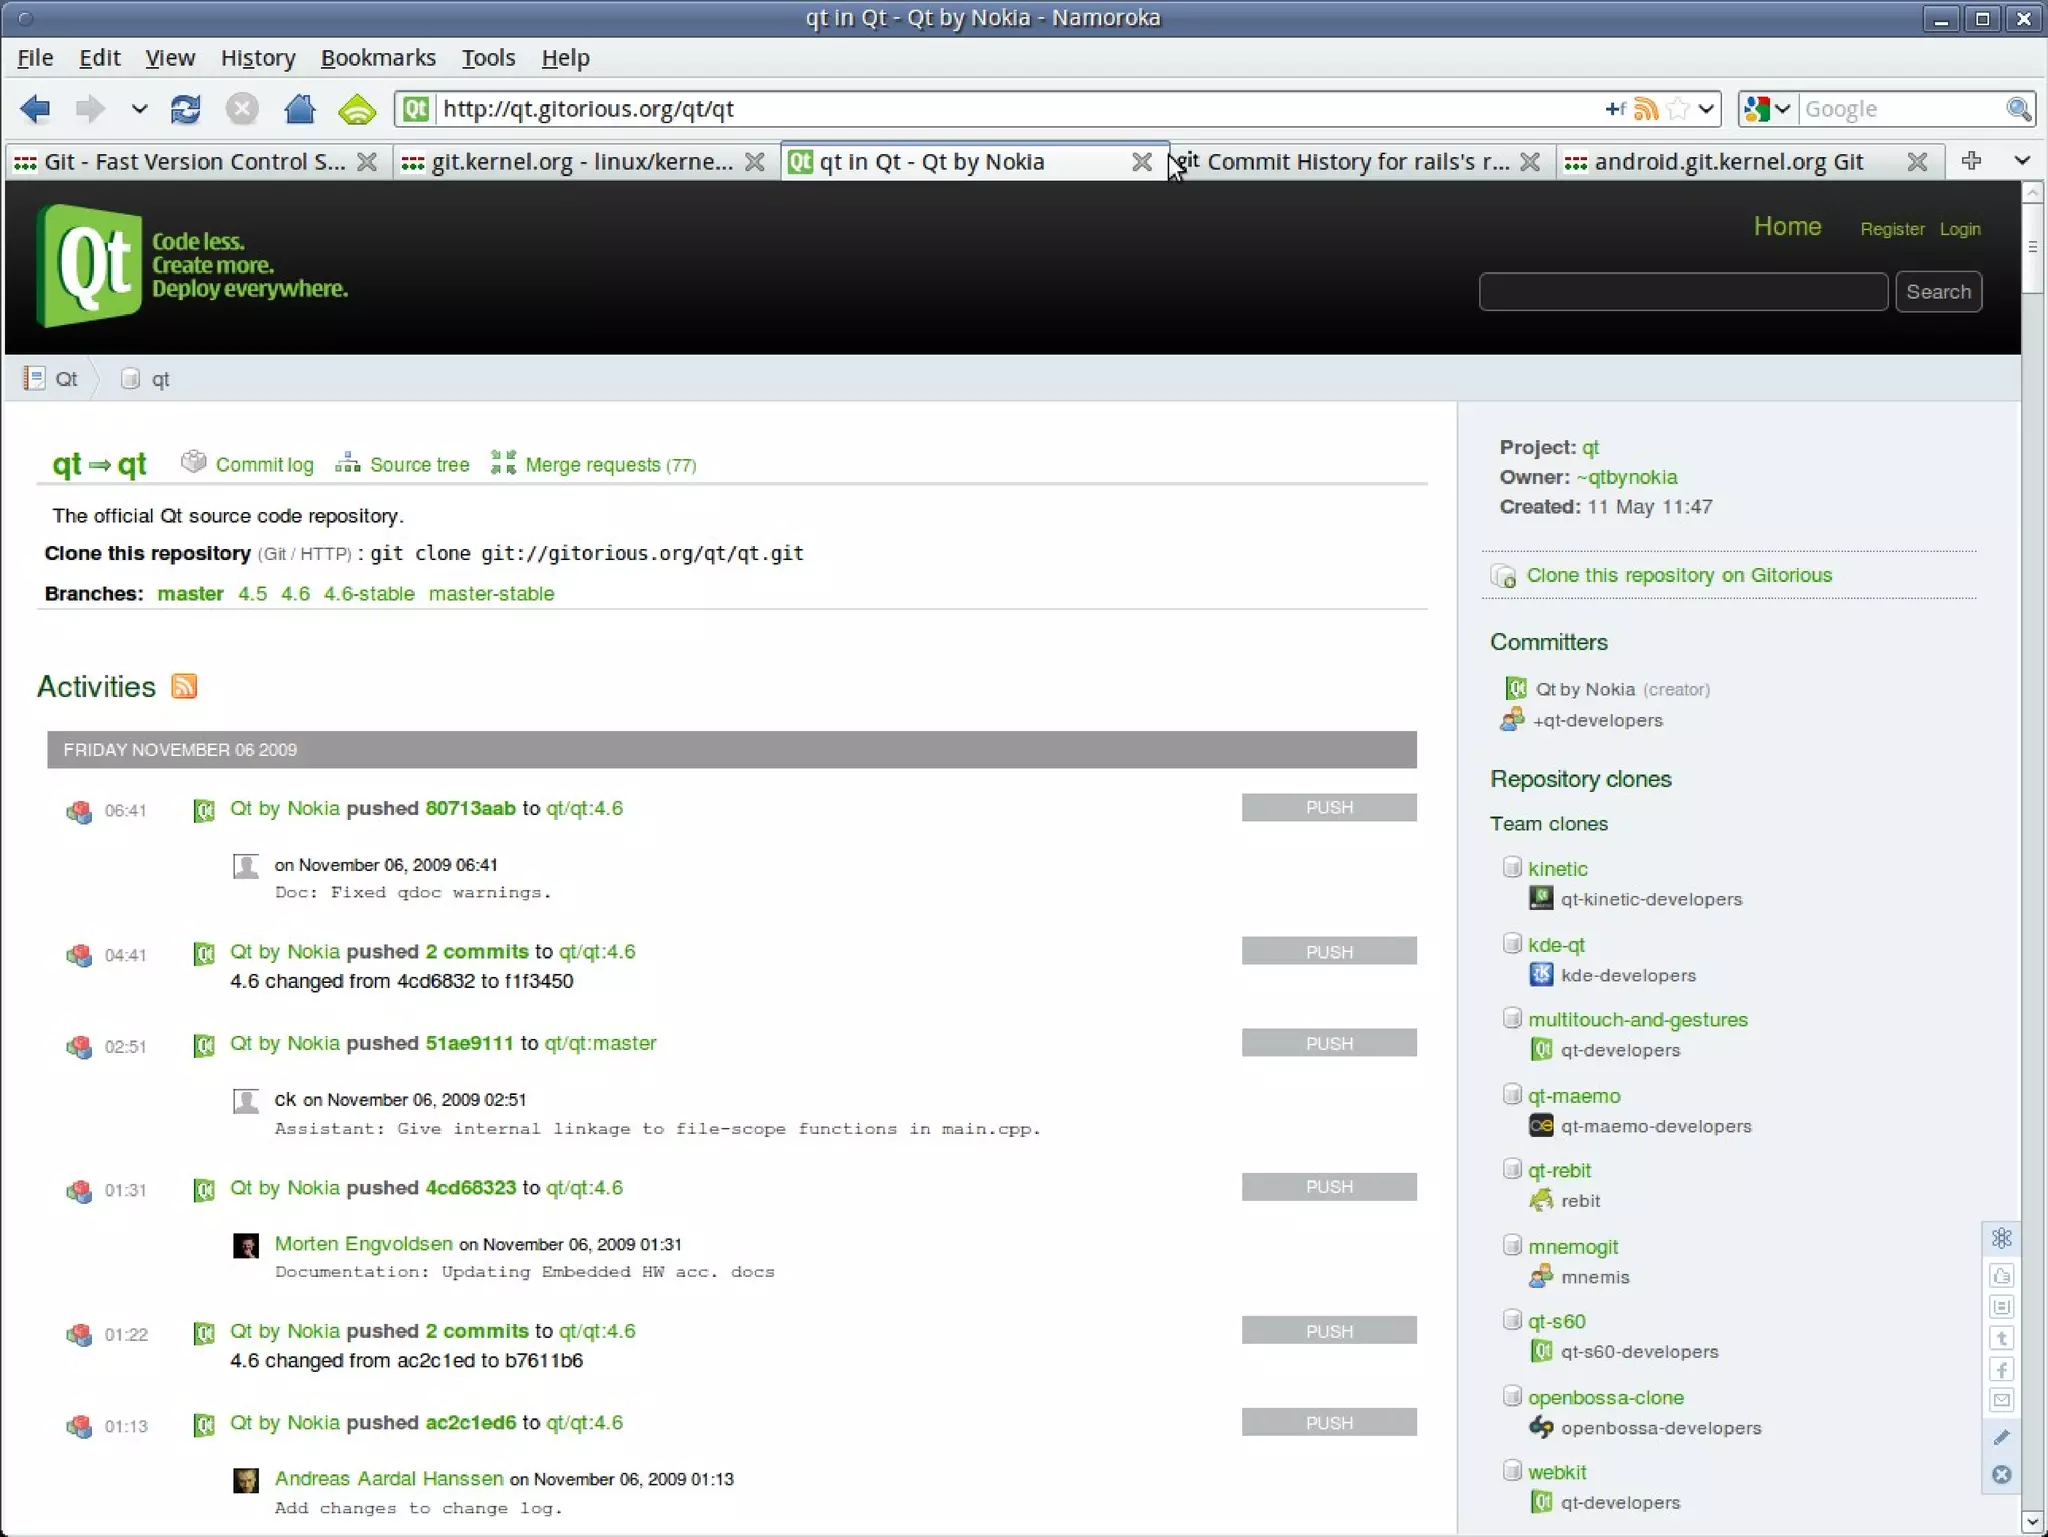2048x1537 pixels.
Task: Click the page vertical scrollbar down arrow
Action: [x=2032, y=1521]
